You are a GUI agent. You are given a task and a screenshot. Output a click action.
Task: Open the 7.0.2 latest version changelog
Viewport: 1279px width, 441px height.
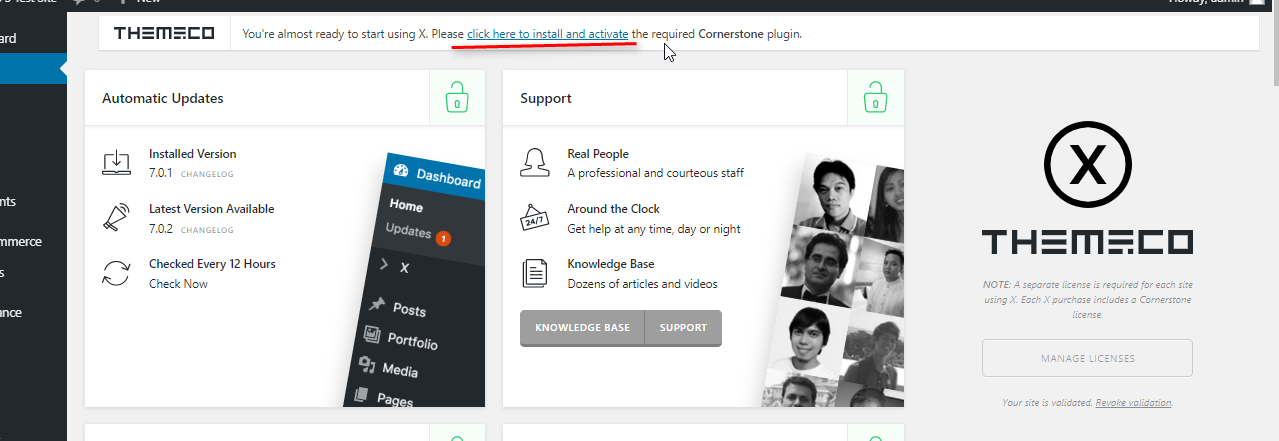click(x=207, y=230)
